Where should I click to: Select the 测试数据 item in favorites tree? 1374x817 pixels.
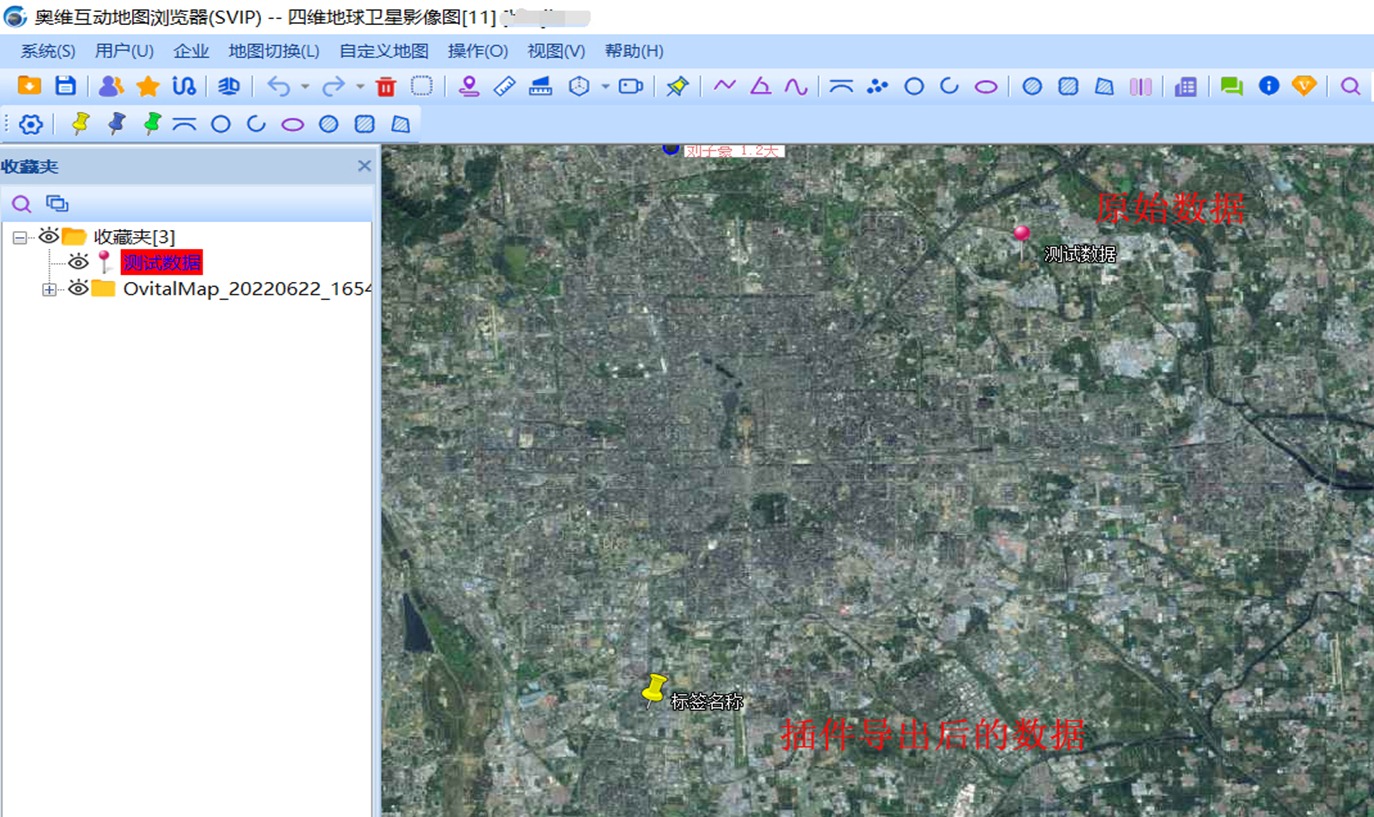pos(161,263)
